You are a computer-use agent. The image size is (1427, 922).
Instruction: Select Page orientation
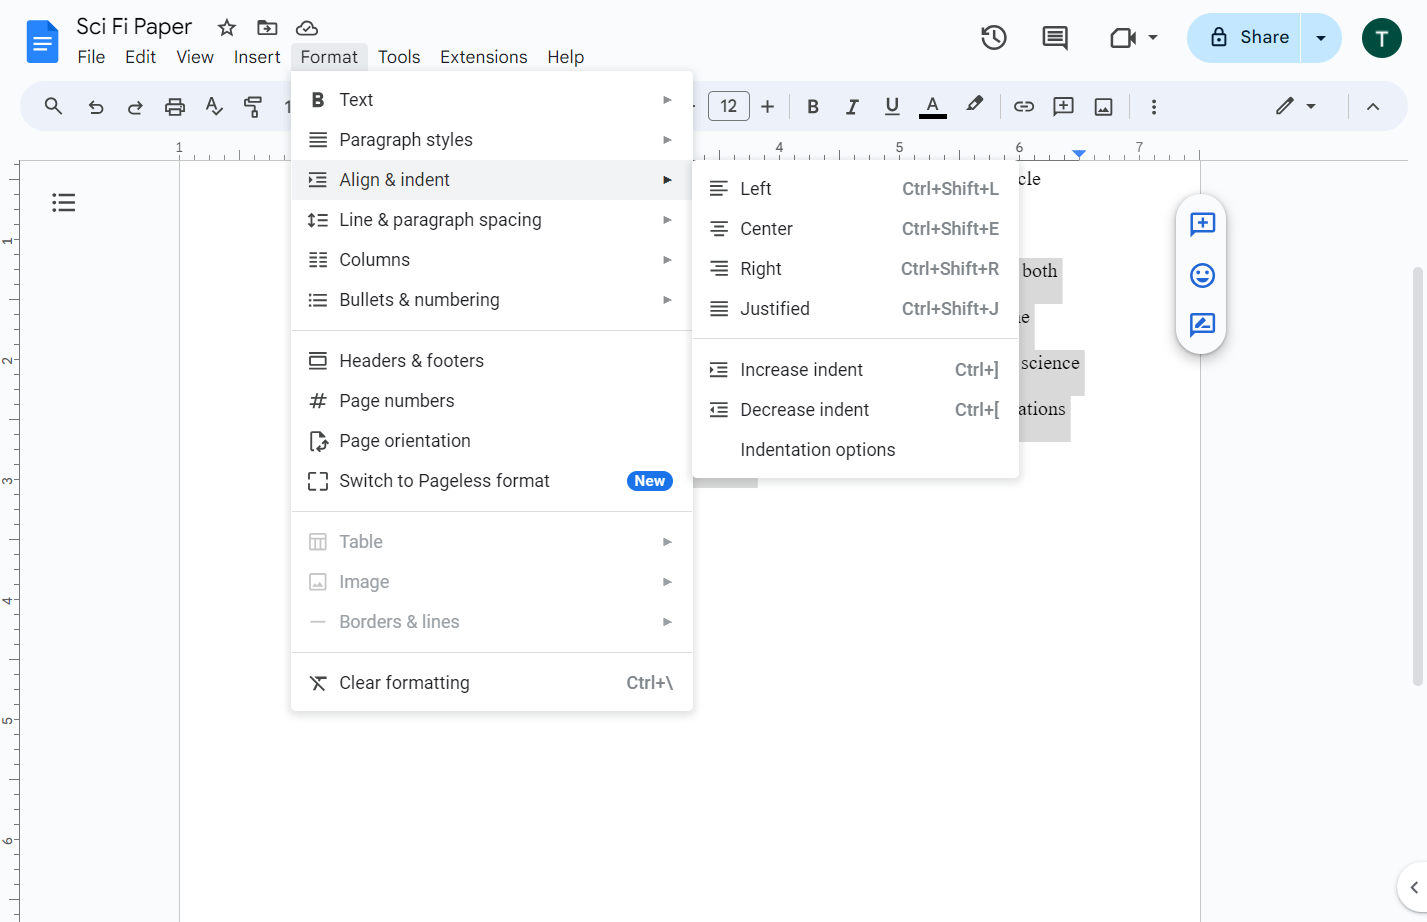point(491,441)
